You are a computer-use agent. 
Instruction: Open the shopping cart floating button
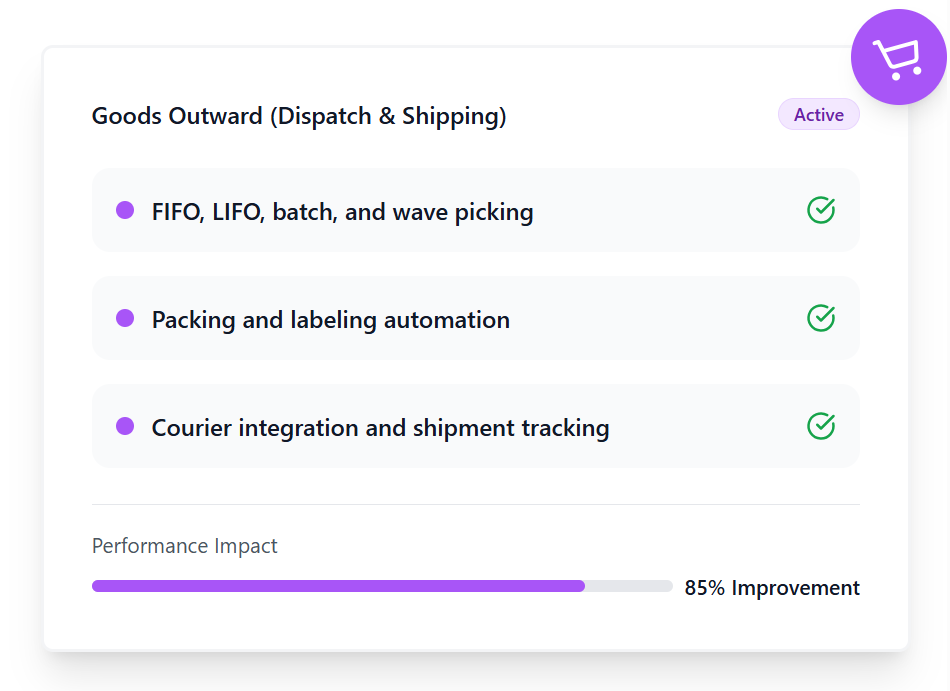click(x=898, y=57)
